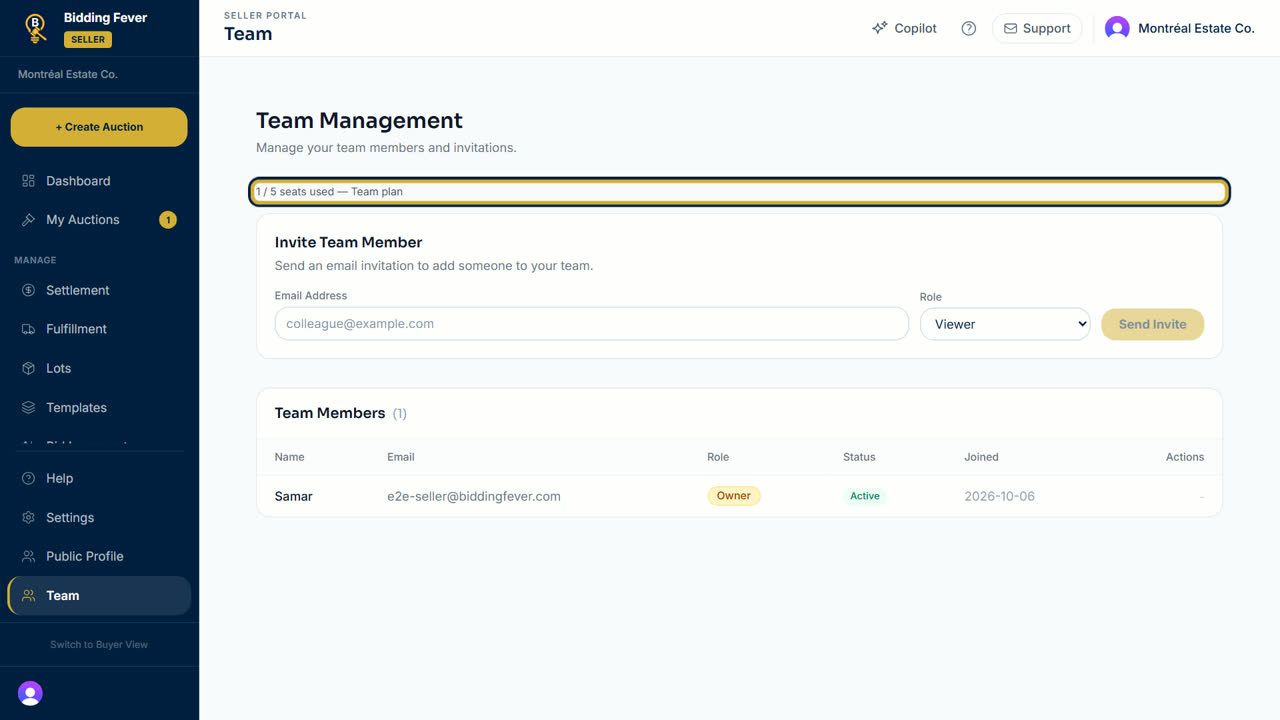Open help via top bar question icon
The image size is (1280, 720).
click(x=968, y=28)
